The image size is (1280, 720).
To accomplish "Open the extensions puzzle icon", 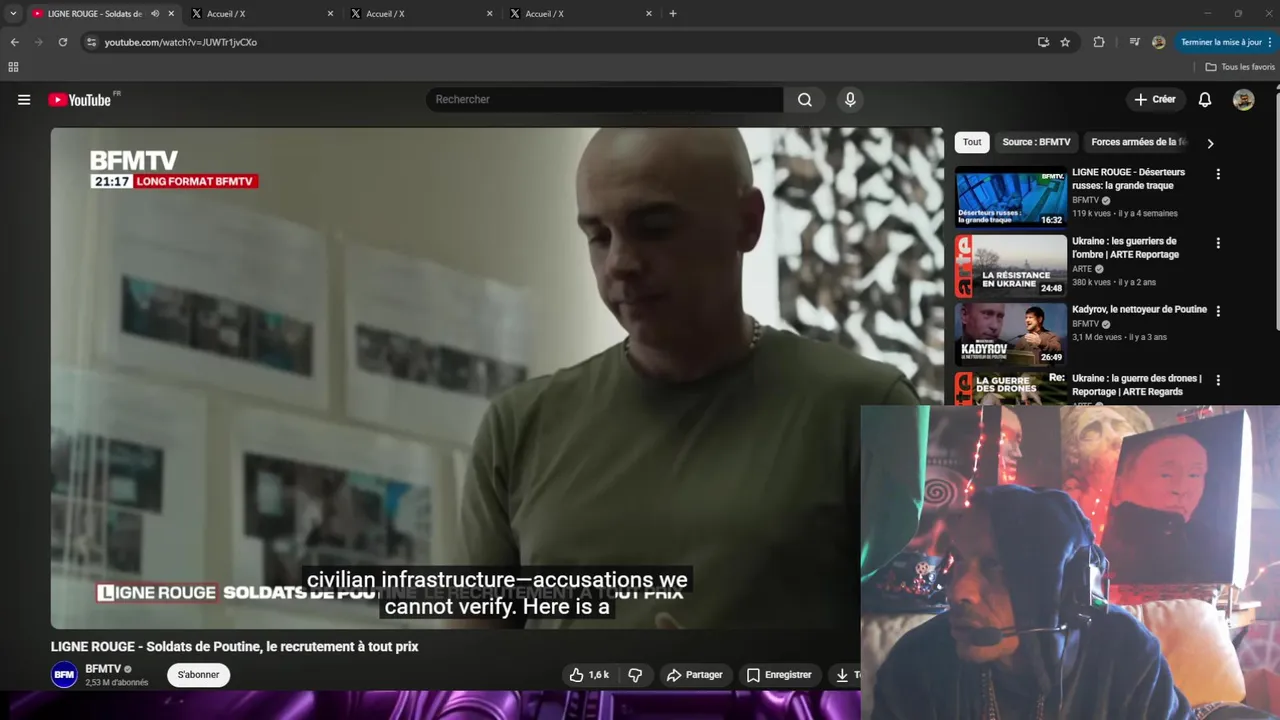I will pos(1099,42).
